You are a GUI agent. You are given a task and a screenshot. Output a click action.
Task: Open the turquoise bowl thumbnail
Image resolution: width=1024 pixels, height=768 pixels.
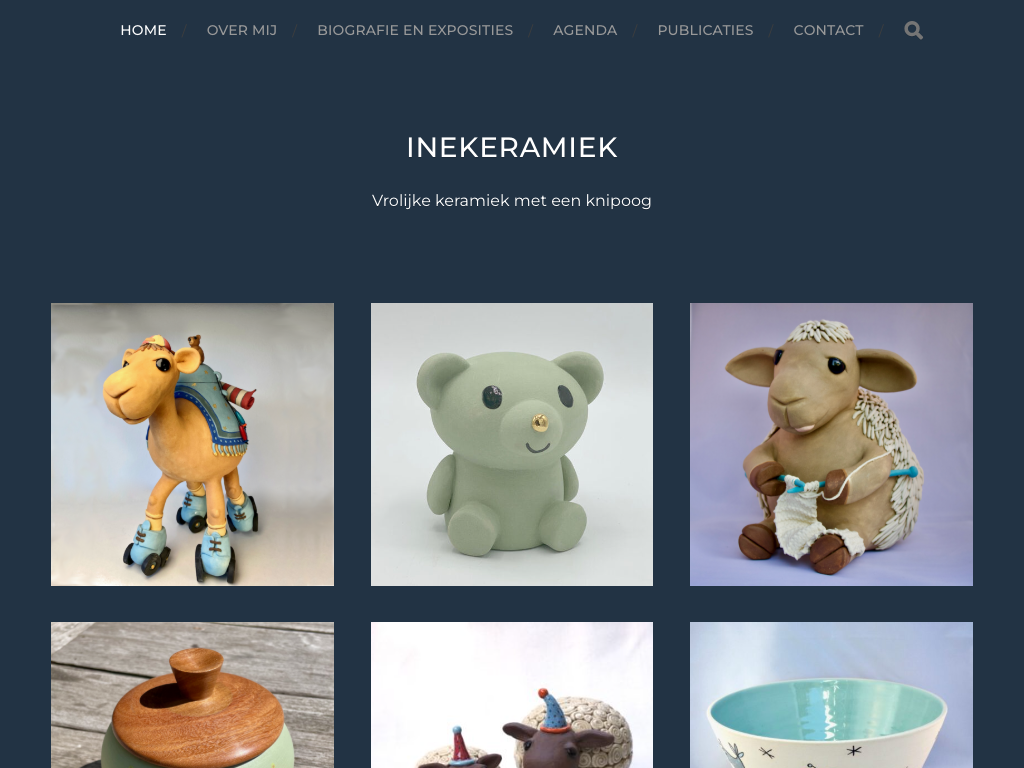pyautogui.click(x=831, y=695)
